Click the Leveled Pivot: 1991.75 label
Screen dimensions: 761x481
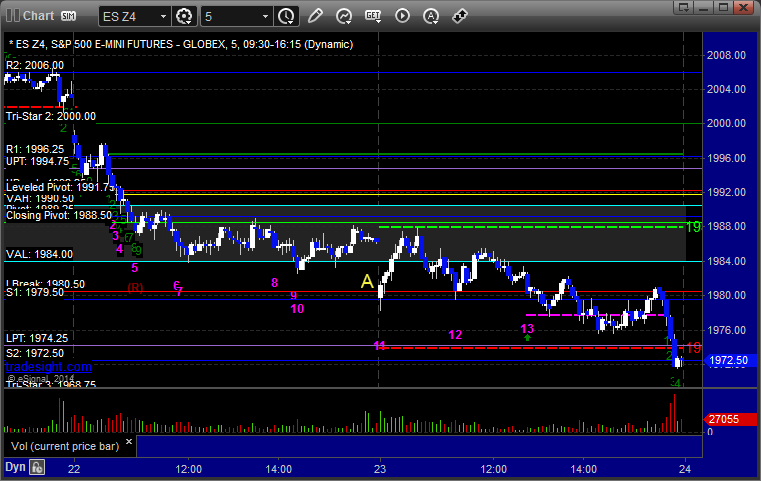[60, 187]
